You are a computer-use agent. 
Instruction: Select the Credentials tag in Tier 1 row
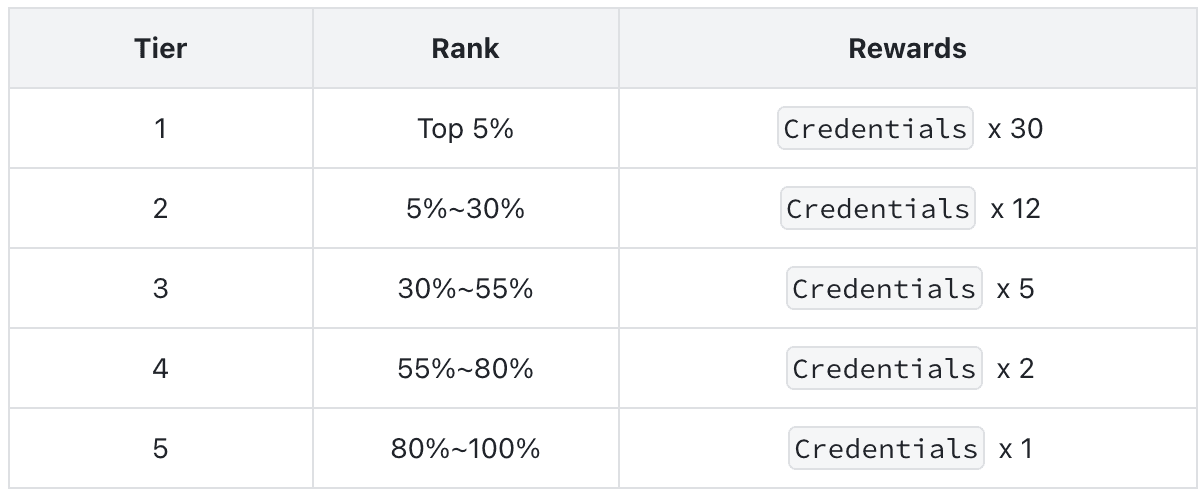tap(876, 128)
